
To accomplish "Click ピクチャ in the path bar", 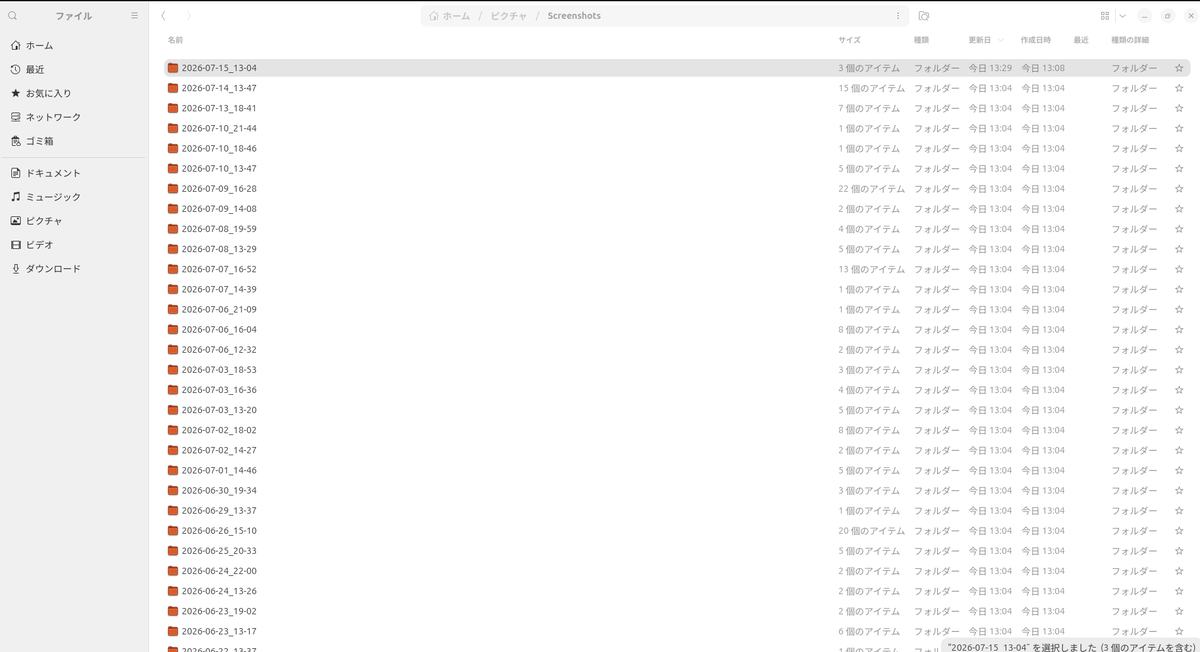I will (x=508, y=16).
